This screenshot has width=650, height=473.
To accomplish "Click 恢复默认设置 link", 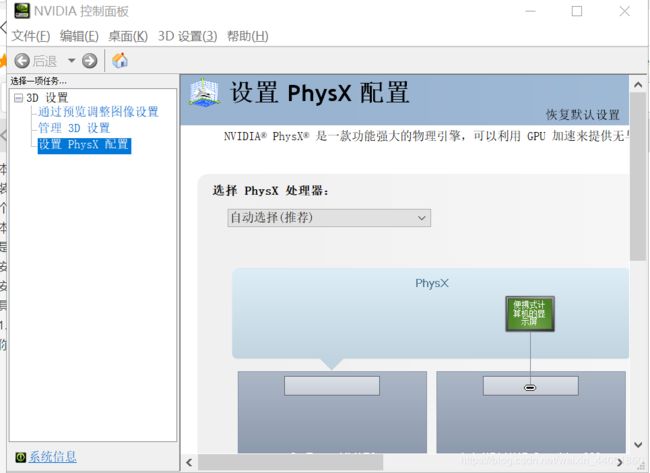I will tap(582, 115).
